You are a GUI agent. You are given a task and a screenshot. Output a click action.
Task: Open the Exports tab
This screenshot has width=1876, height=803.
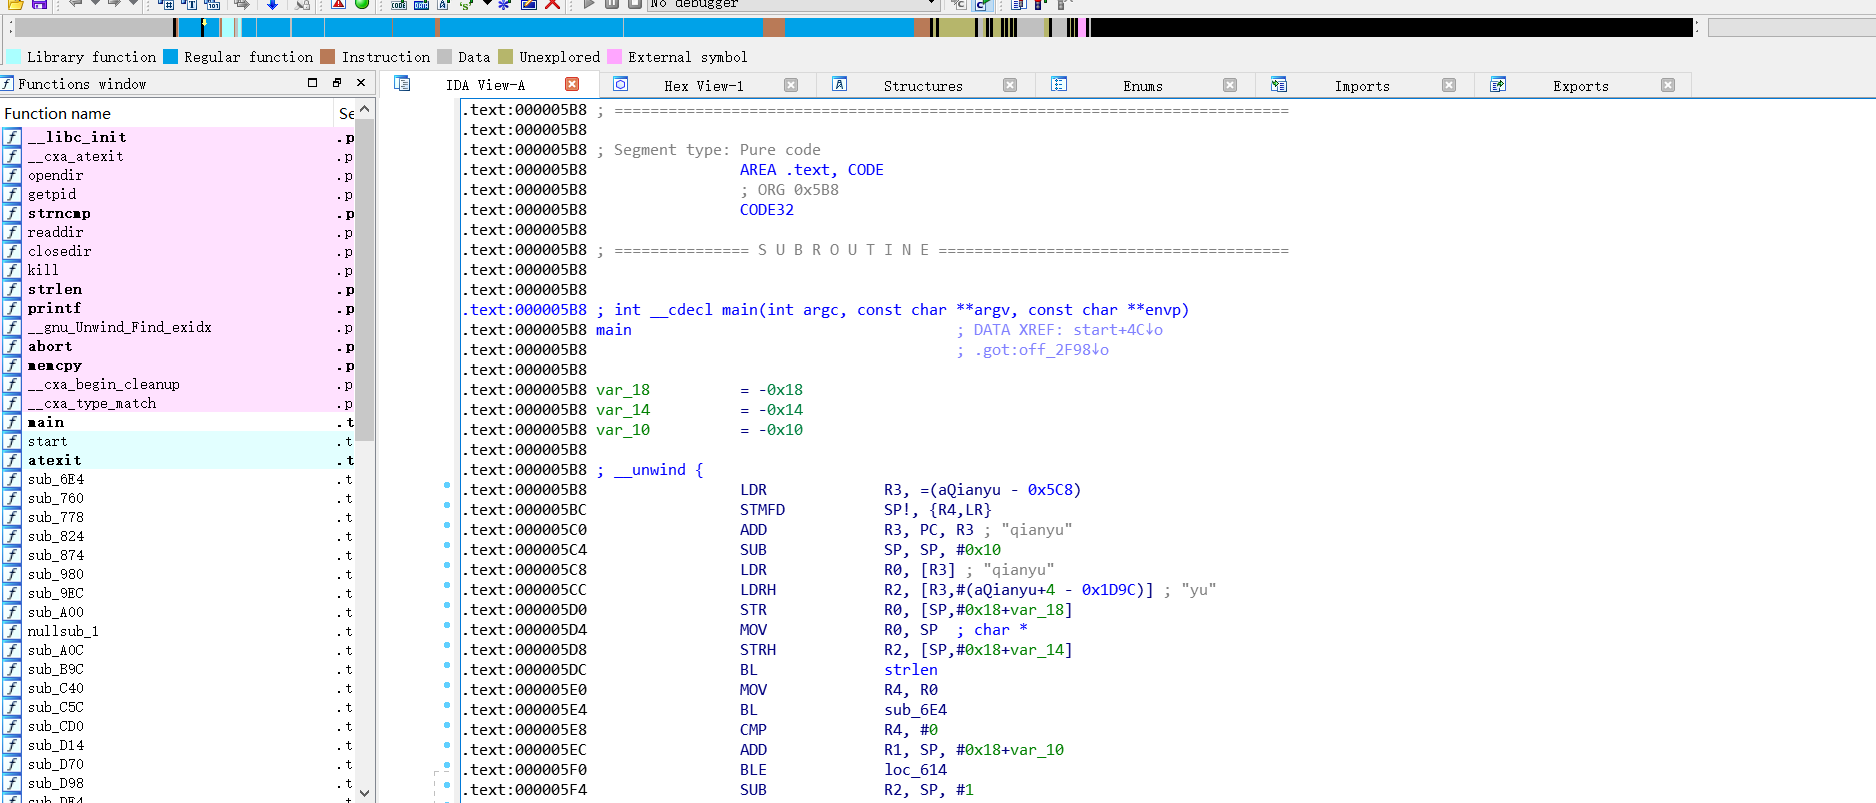point(1581,86)
